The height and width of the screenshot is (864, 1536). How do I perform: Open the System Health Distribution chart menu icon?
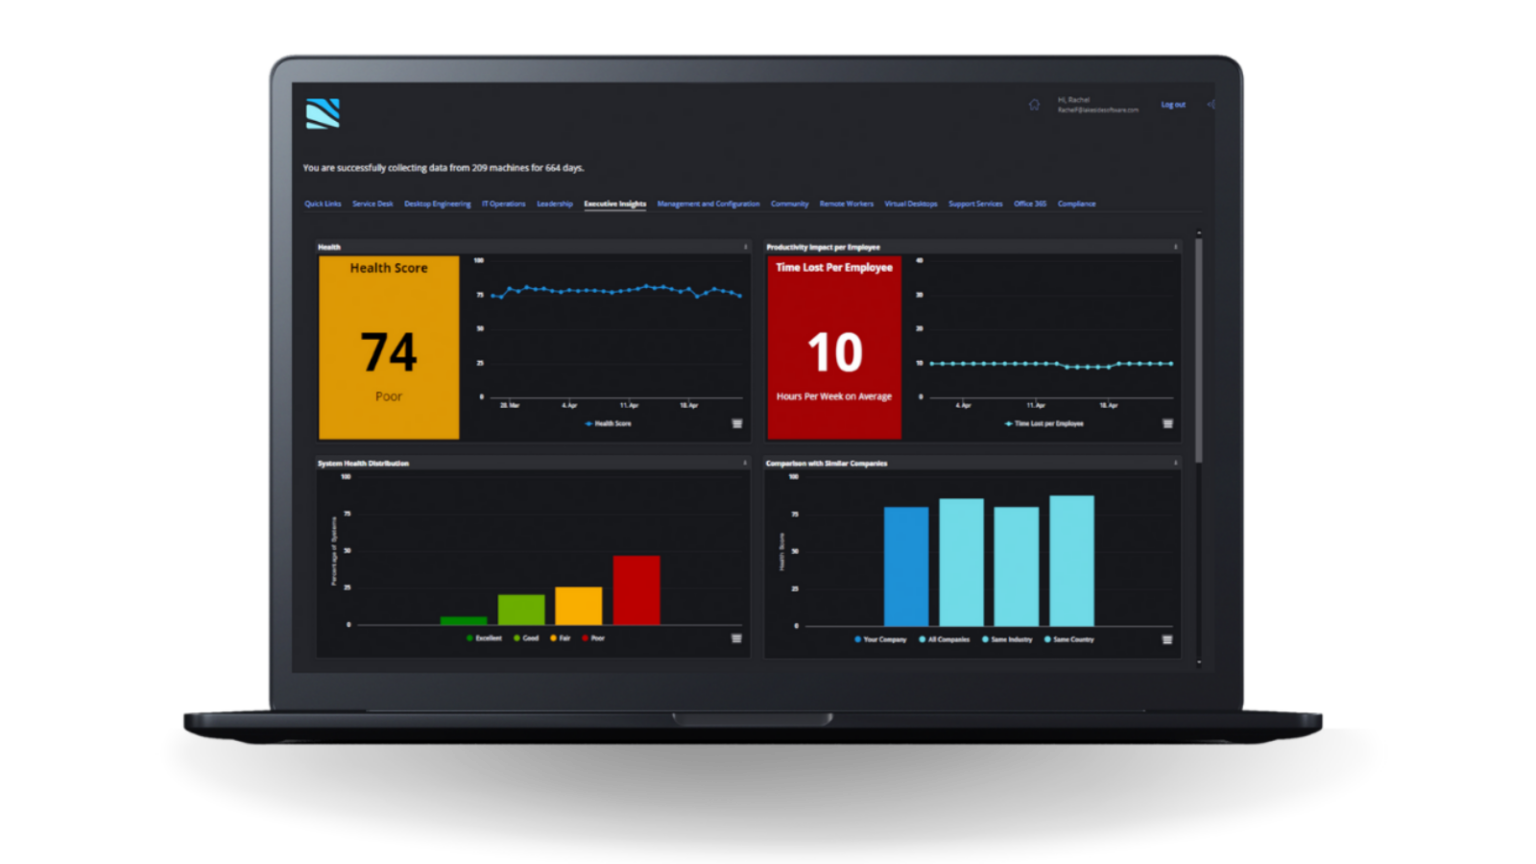click(x=737, y=638)
